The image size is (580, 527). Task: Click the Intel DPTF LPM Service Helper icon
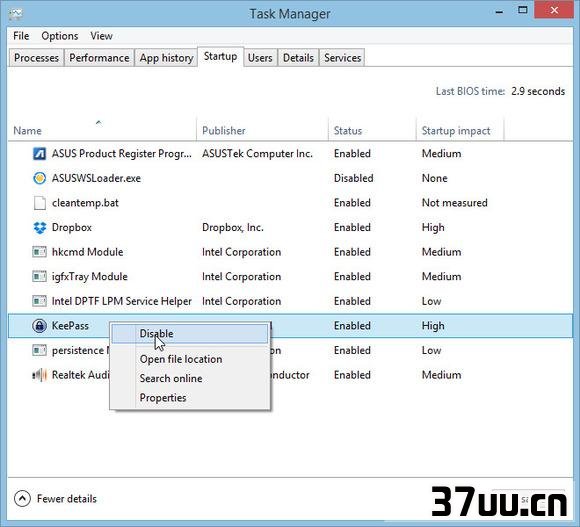[x=40, y=301]
